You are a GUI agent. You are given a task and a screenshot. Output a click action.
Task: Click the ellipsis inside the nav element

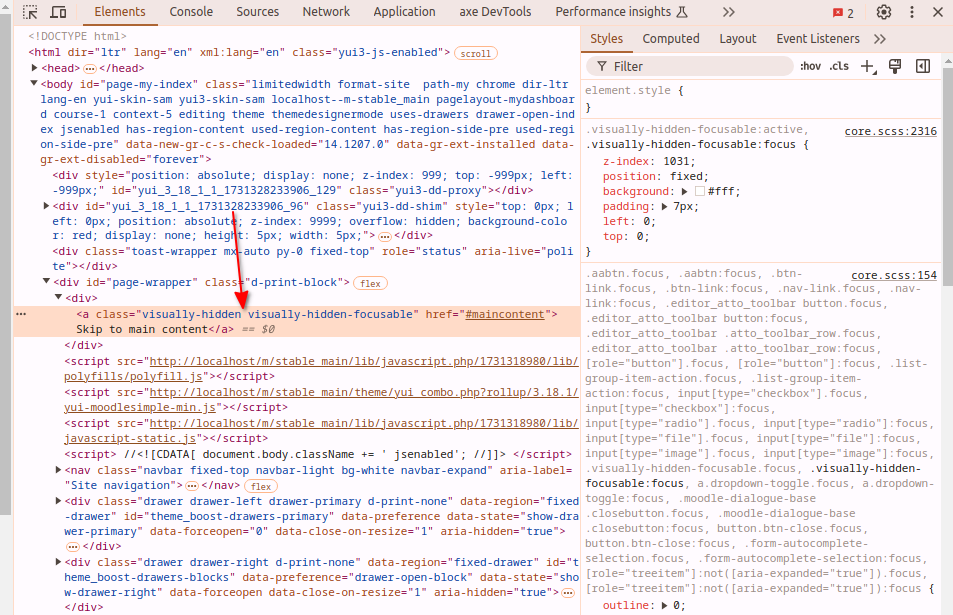point(192,486)
